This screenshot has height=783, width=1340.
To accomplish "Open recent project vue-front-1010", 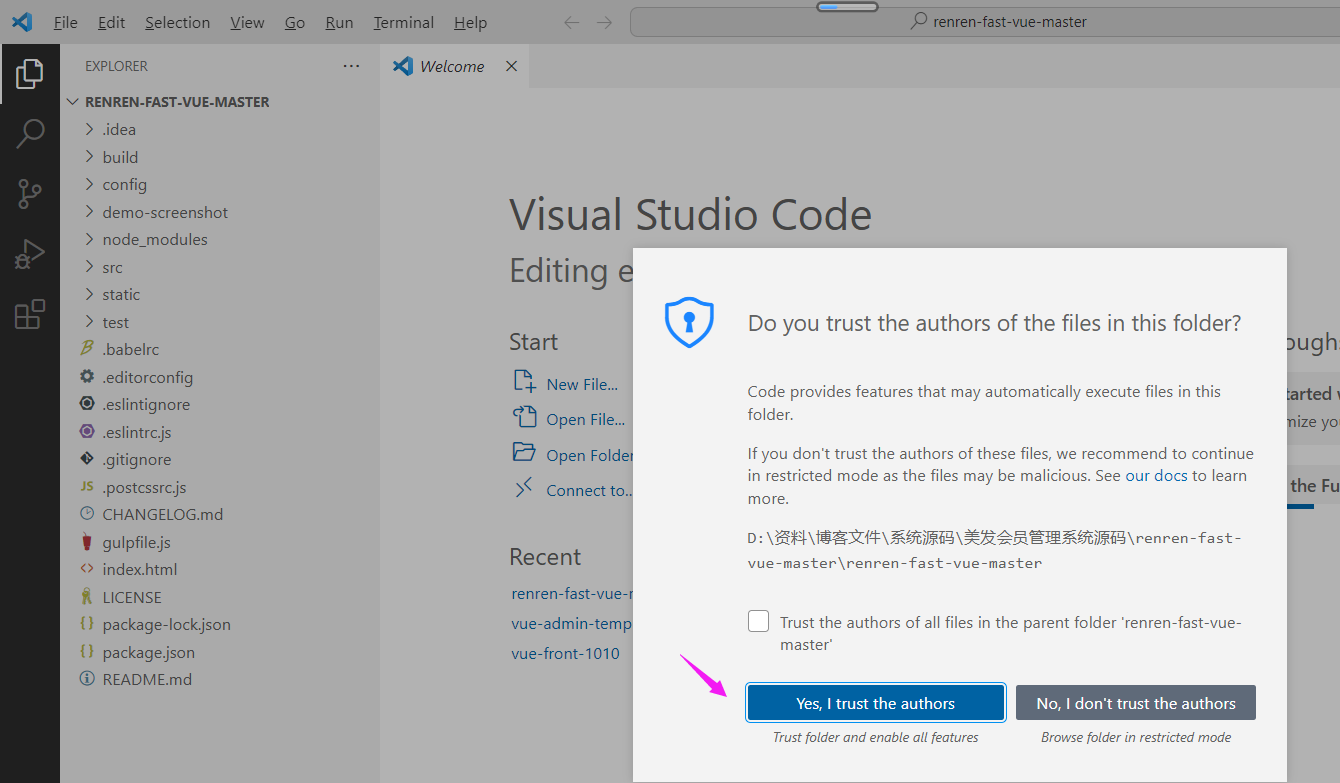I will (565, 654).
